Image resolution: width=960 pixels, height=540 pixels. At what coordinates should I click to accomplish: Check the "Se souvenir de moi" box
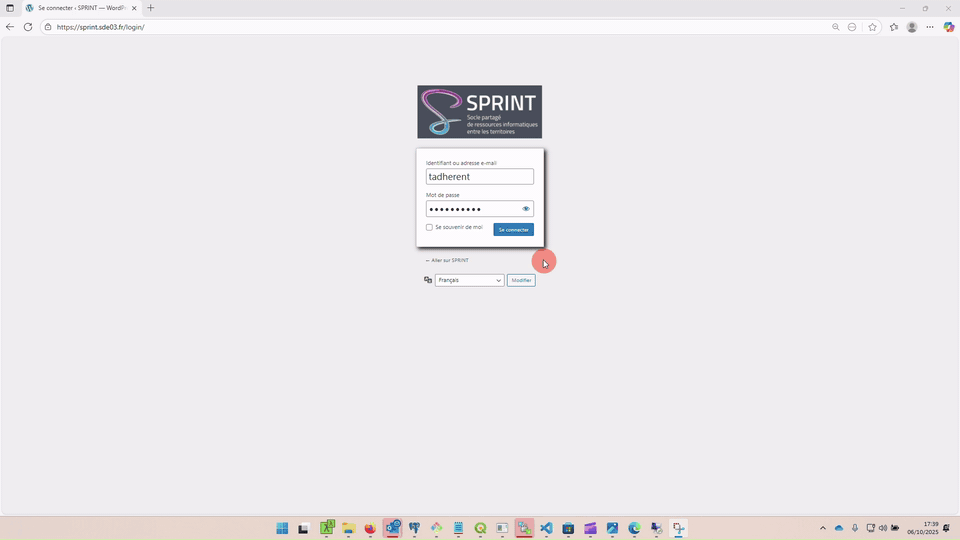coord(430,227)
